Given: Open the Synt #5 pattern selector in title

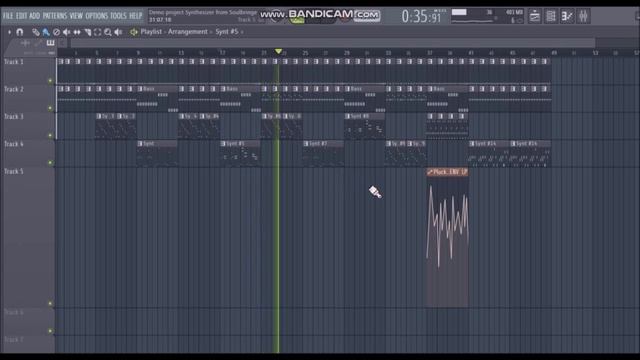Looking at the screenshot, I should pyautogui.click(x=227, y=31).
